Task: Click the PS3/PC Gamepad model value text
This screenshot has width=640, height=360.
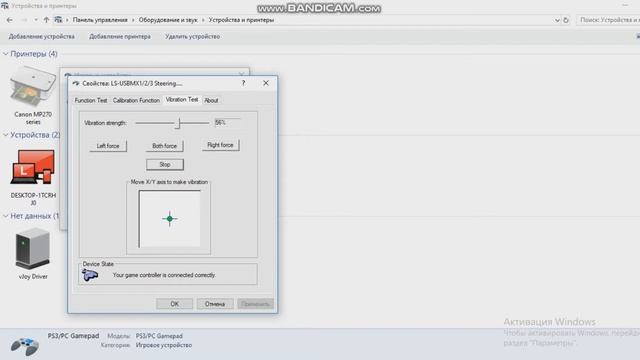Action: [x=159, y=336]
